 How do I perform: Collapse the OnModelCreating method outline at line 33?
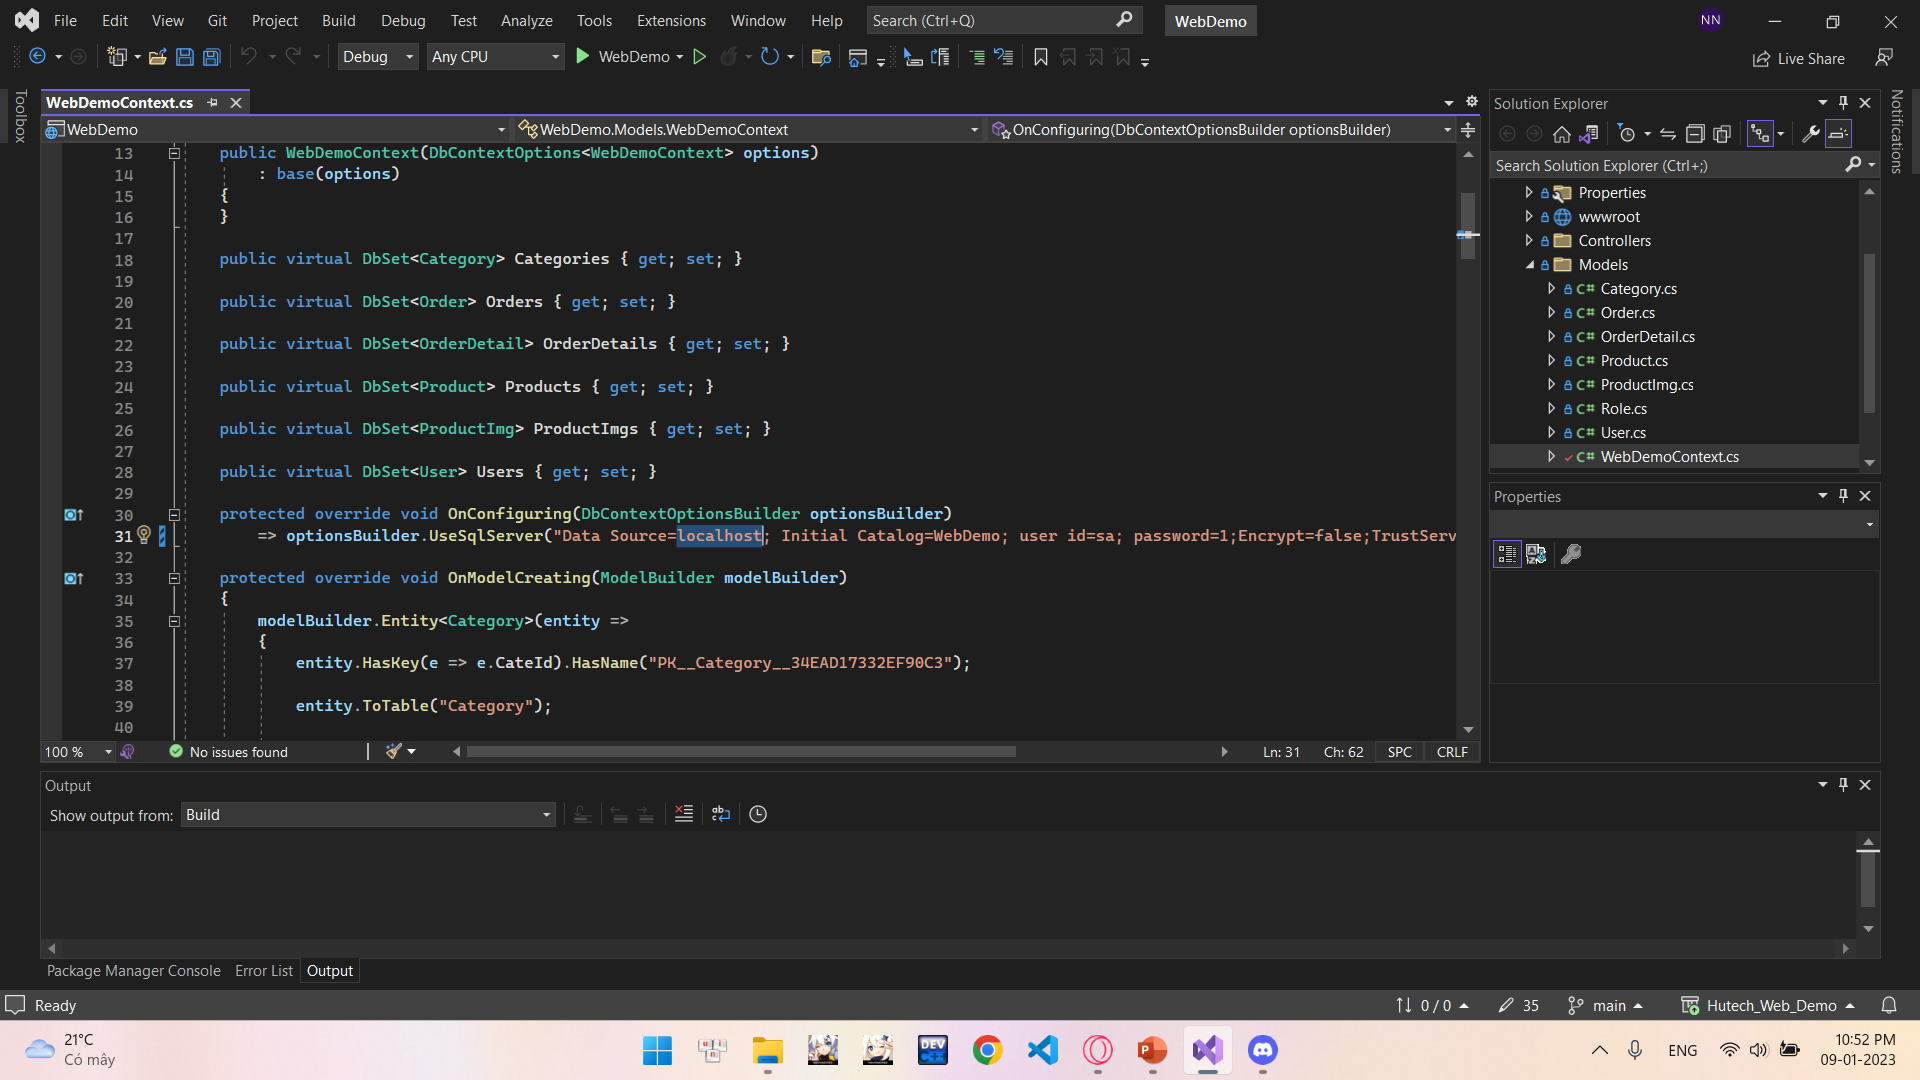point(174,578)
